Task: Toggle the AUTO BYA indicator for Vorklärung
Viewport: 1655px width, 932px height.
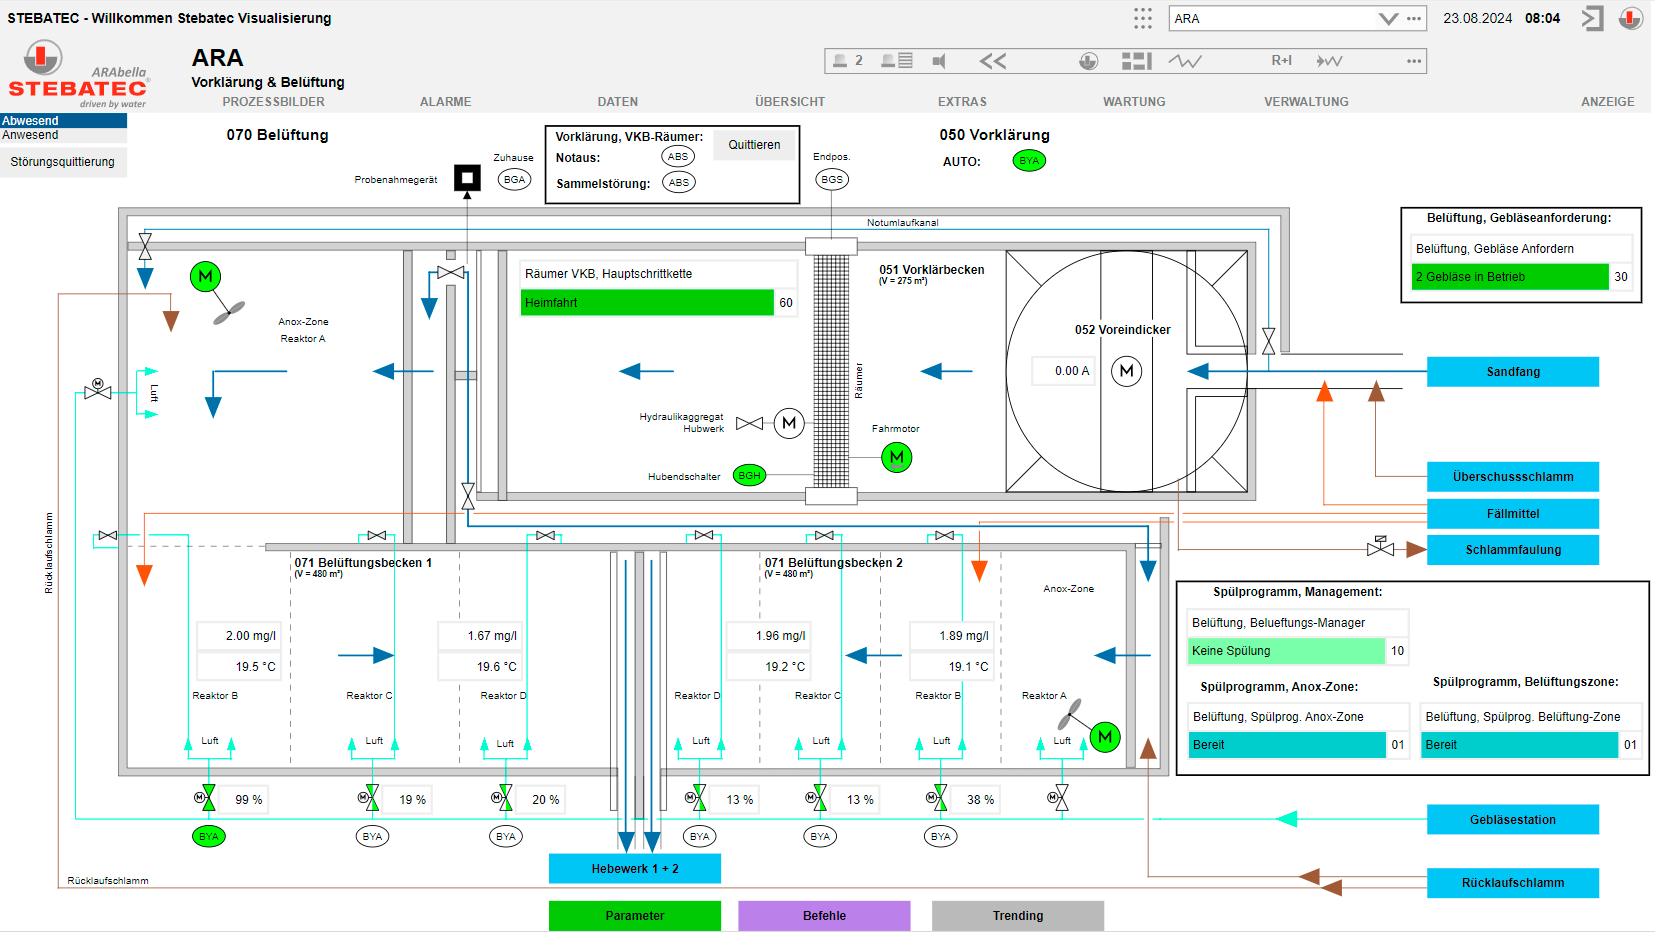Action: (x=1028, y=161)
